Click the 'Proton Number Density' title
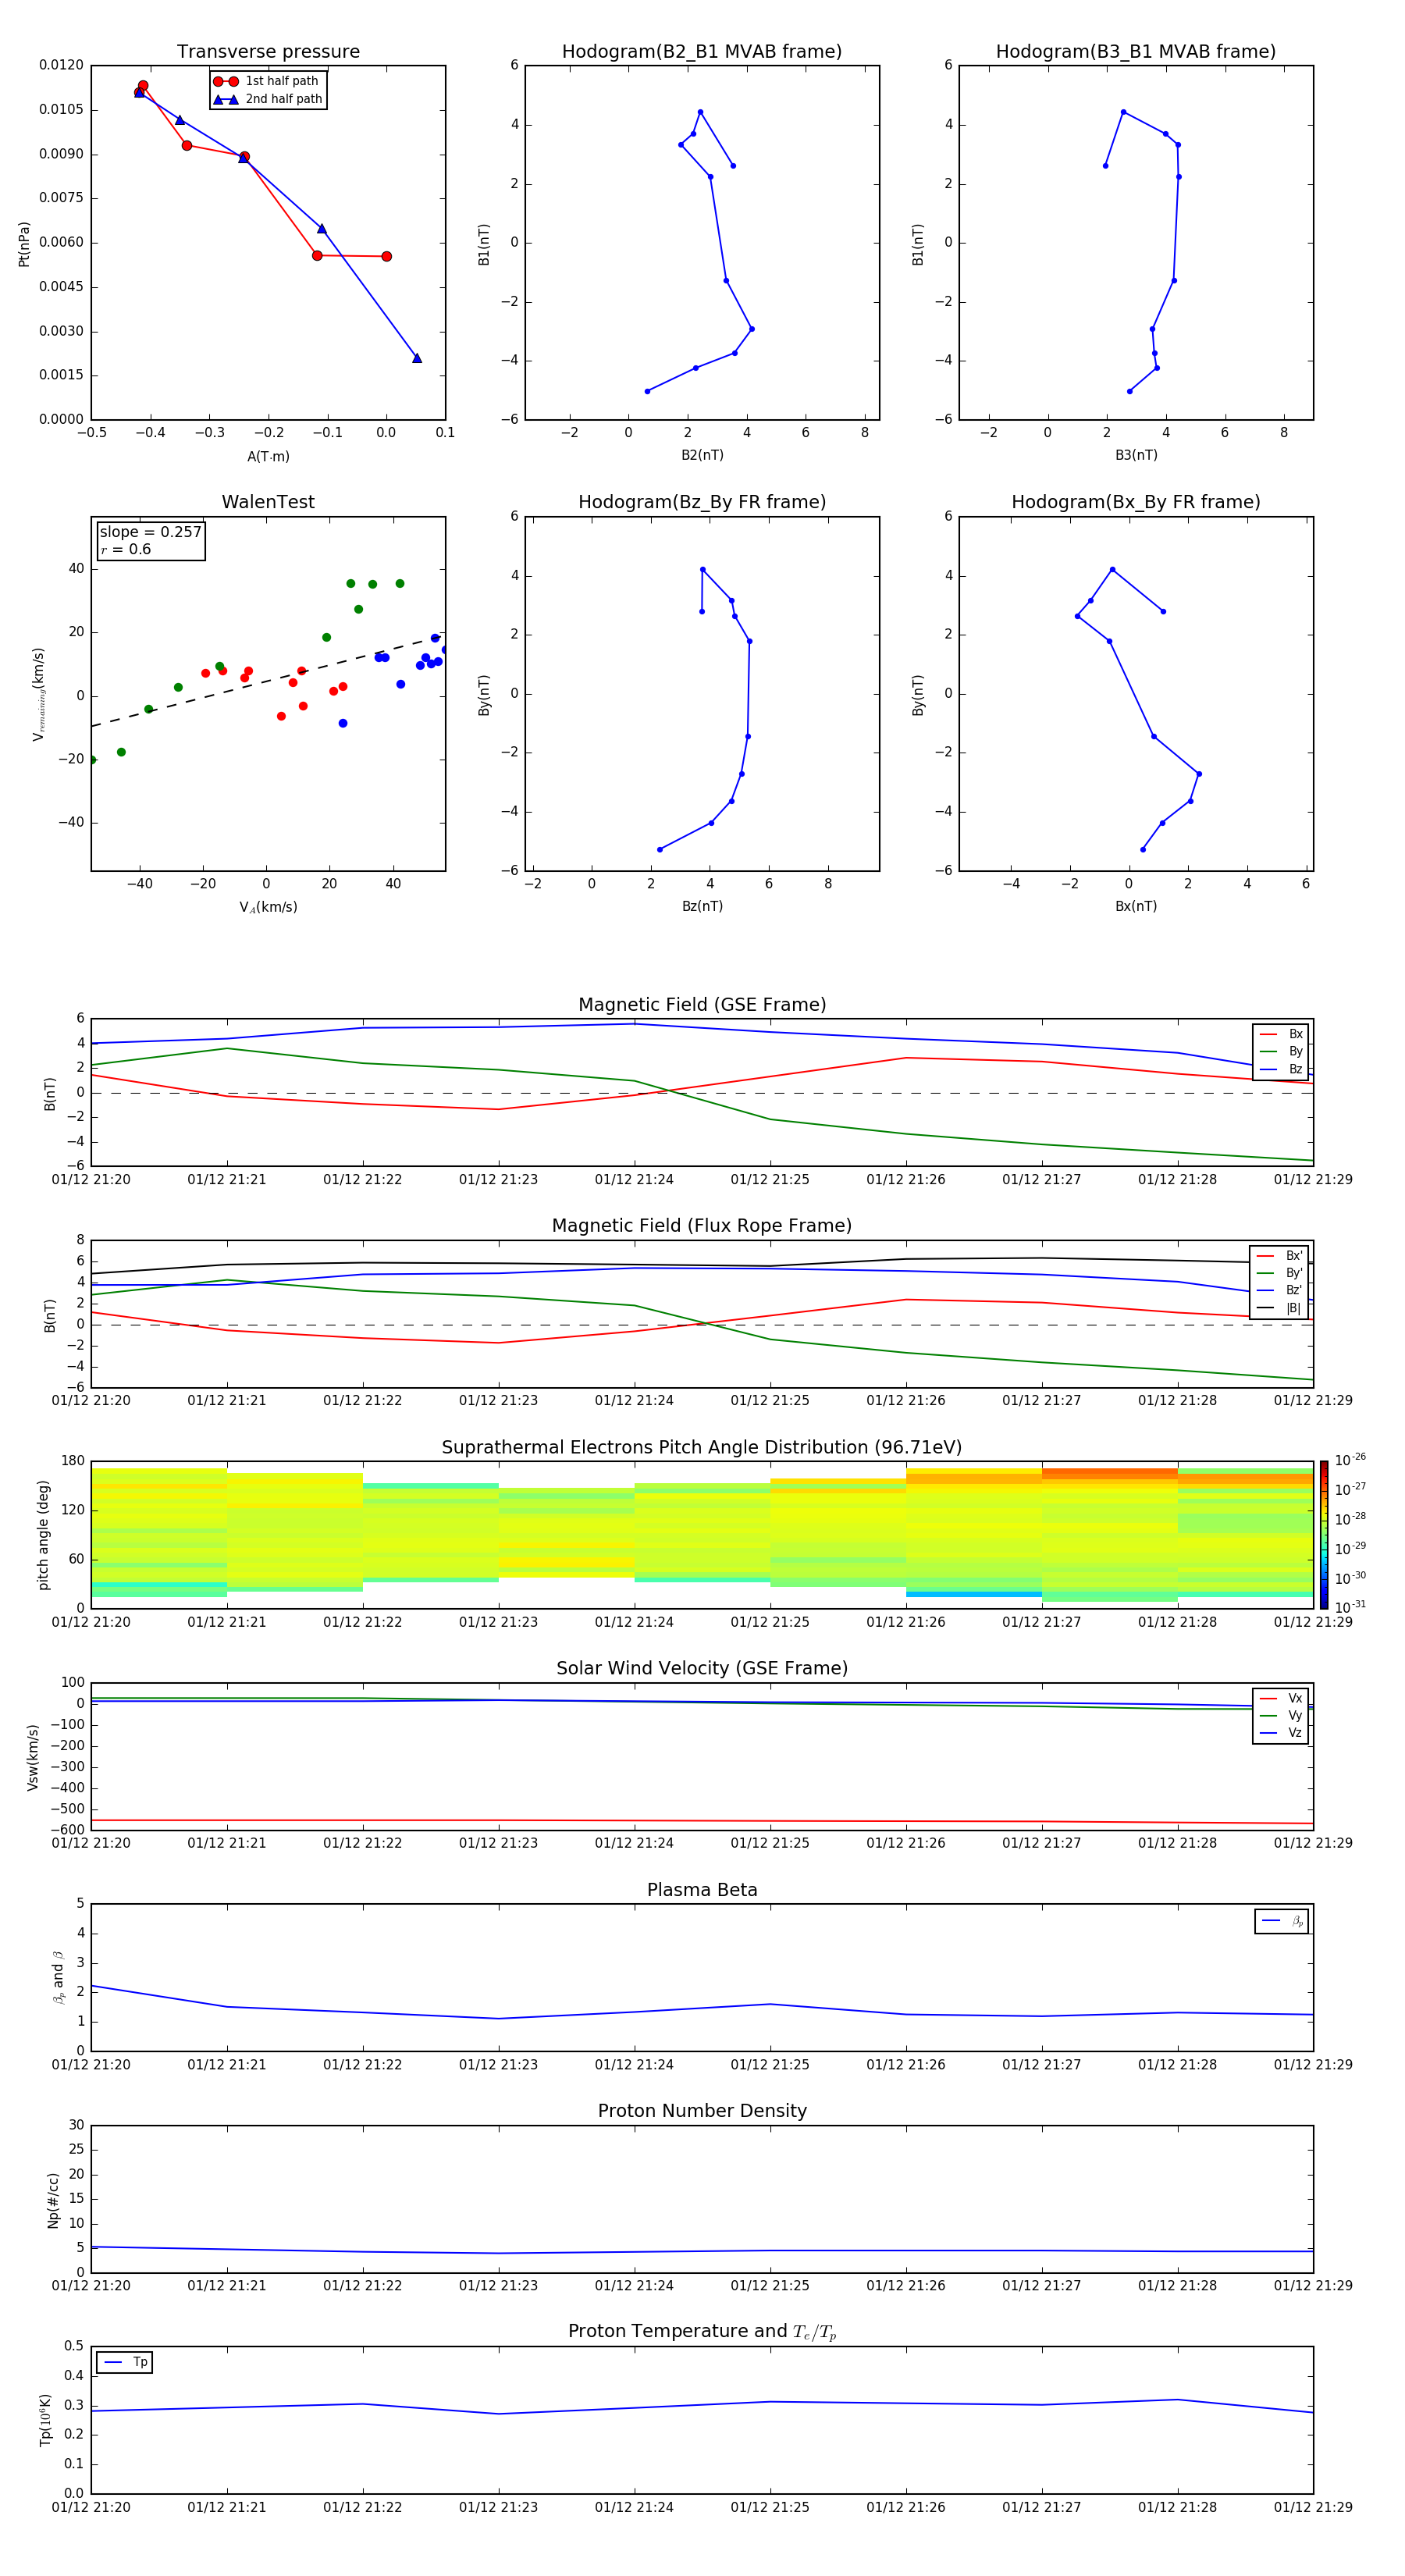Viewport: 1405px width, 2576px height. point(702,2111)
